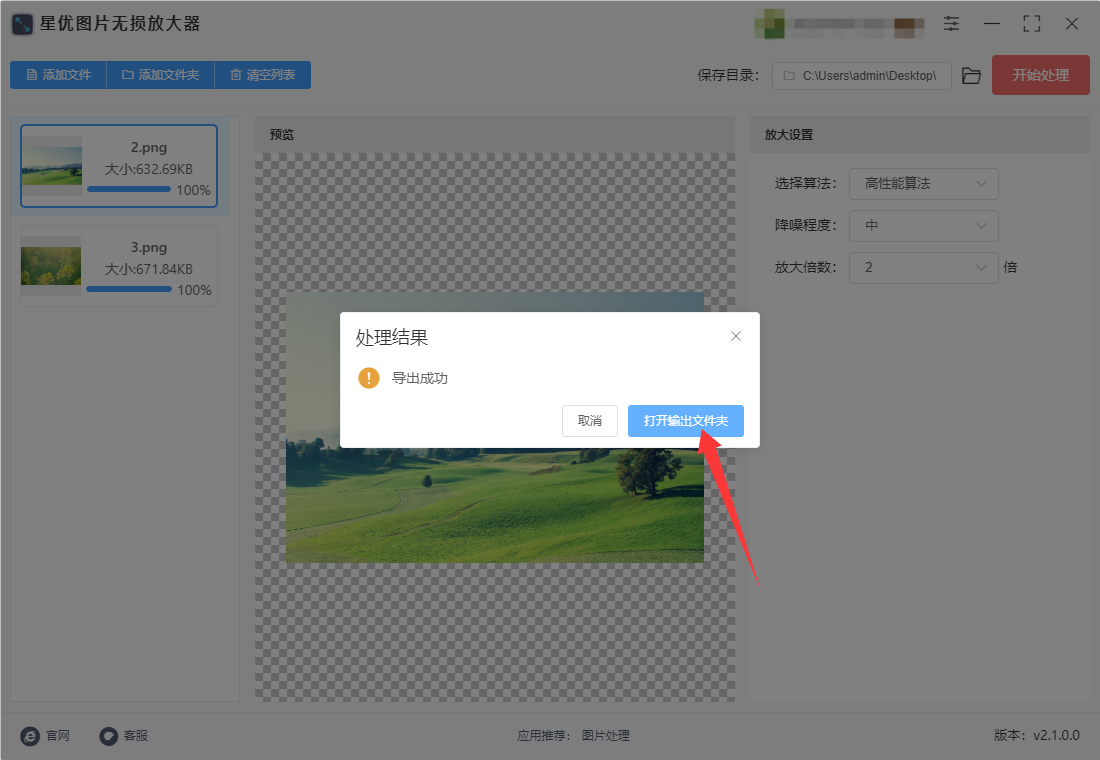This screenshot has height=760, width=1100.
Task: Click the app logo icon in title bar
Action: pyautogui.click(x=22, y=25)
